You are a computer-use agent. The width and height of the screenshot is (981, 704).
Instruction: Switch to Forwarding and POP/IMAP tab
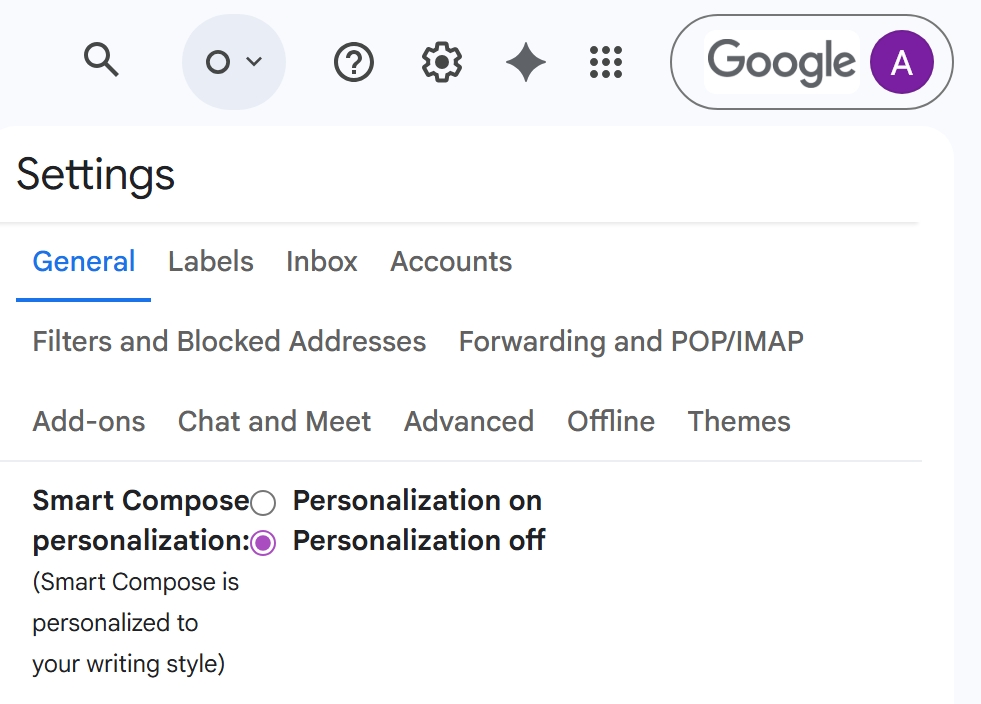631,342
